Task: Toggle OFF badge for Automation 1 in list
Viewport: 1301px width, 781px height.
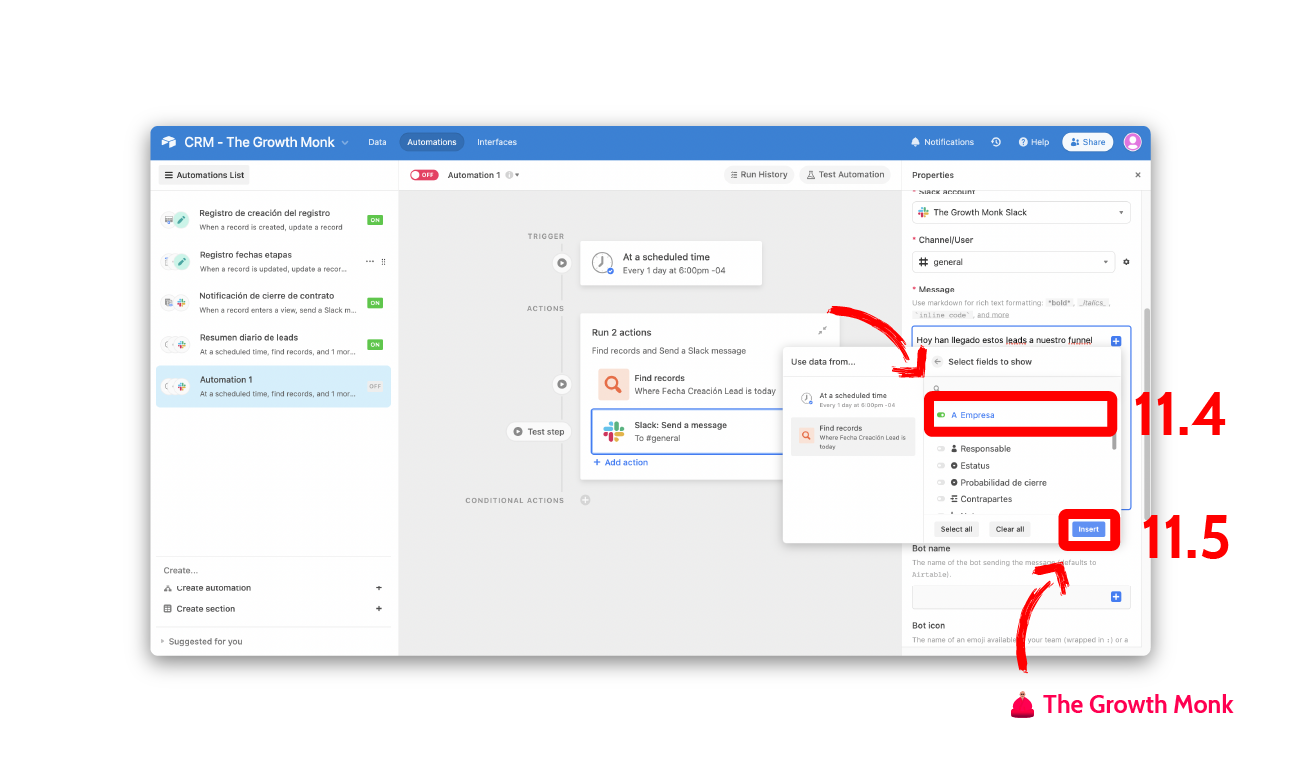Action: pos(375,386)
